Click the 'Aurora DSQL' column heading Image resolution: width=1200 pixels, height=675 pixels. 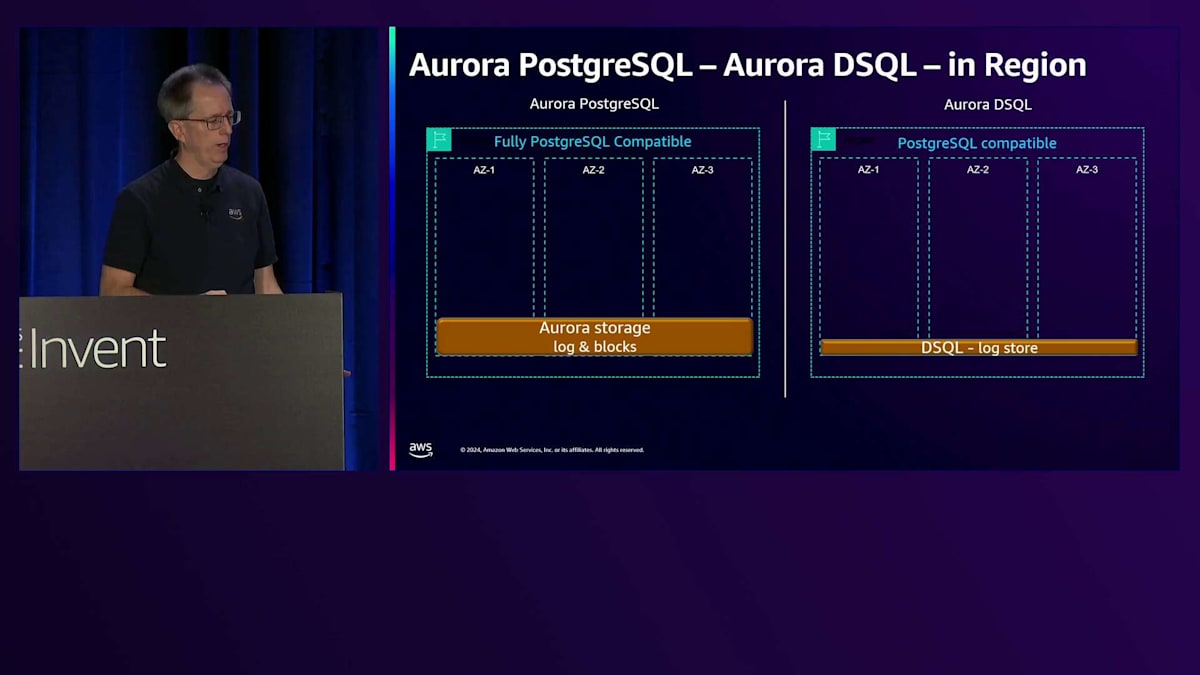pyautogui.click(x=988, y=104)
